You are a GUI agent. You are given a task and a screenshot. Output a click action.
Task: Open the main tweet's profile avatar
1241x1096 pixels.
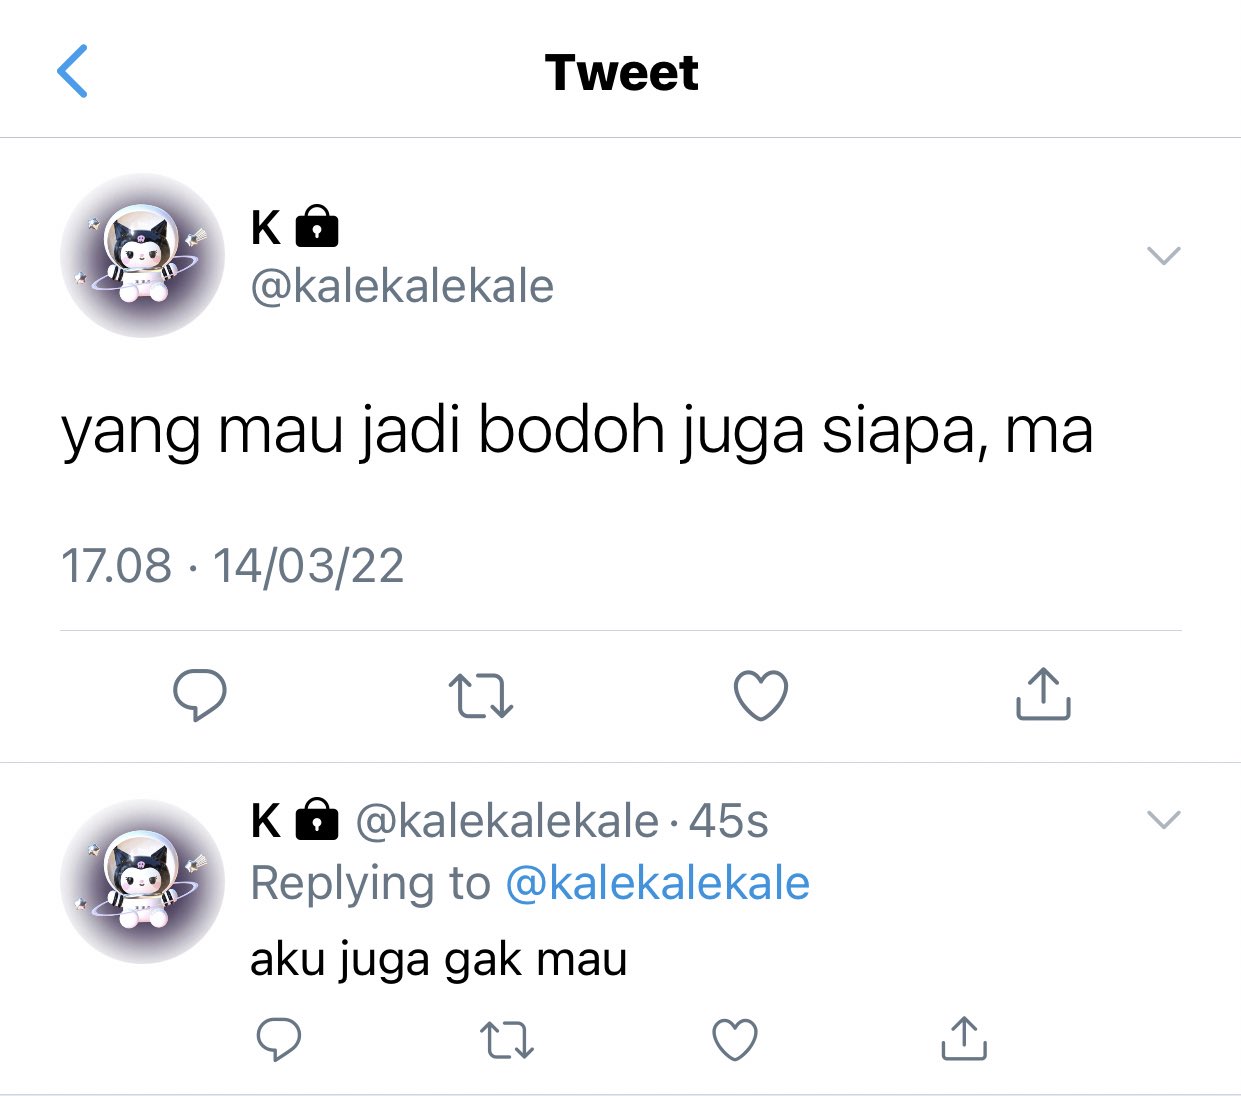click(x=142, y=256)
